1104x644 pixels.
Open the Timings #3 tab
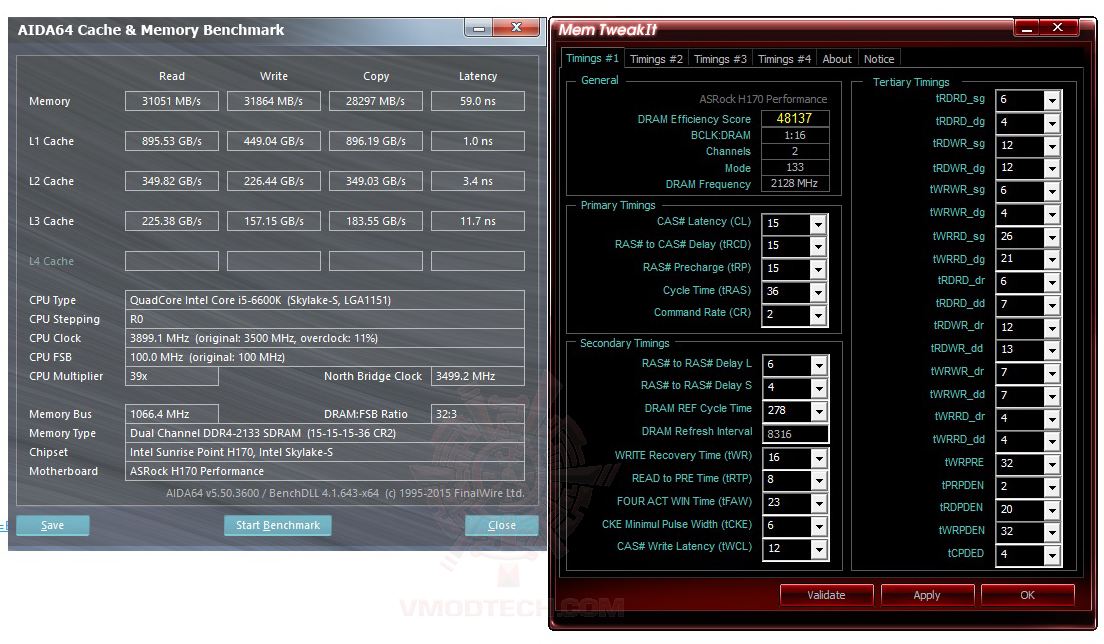[x=720, y=59]
